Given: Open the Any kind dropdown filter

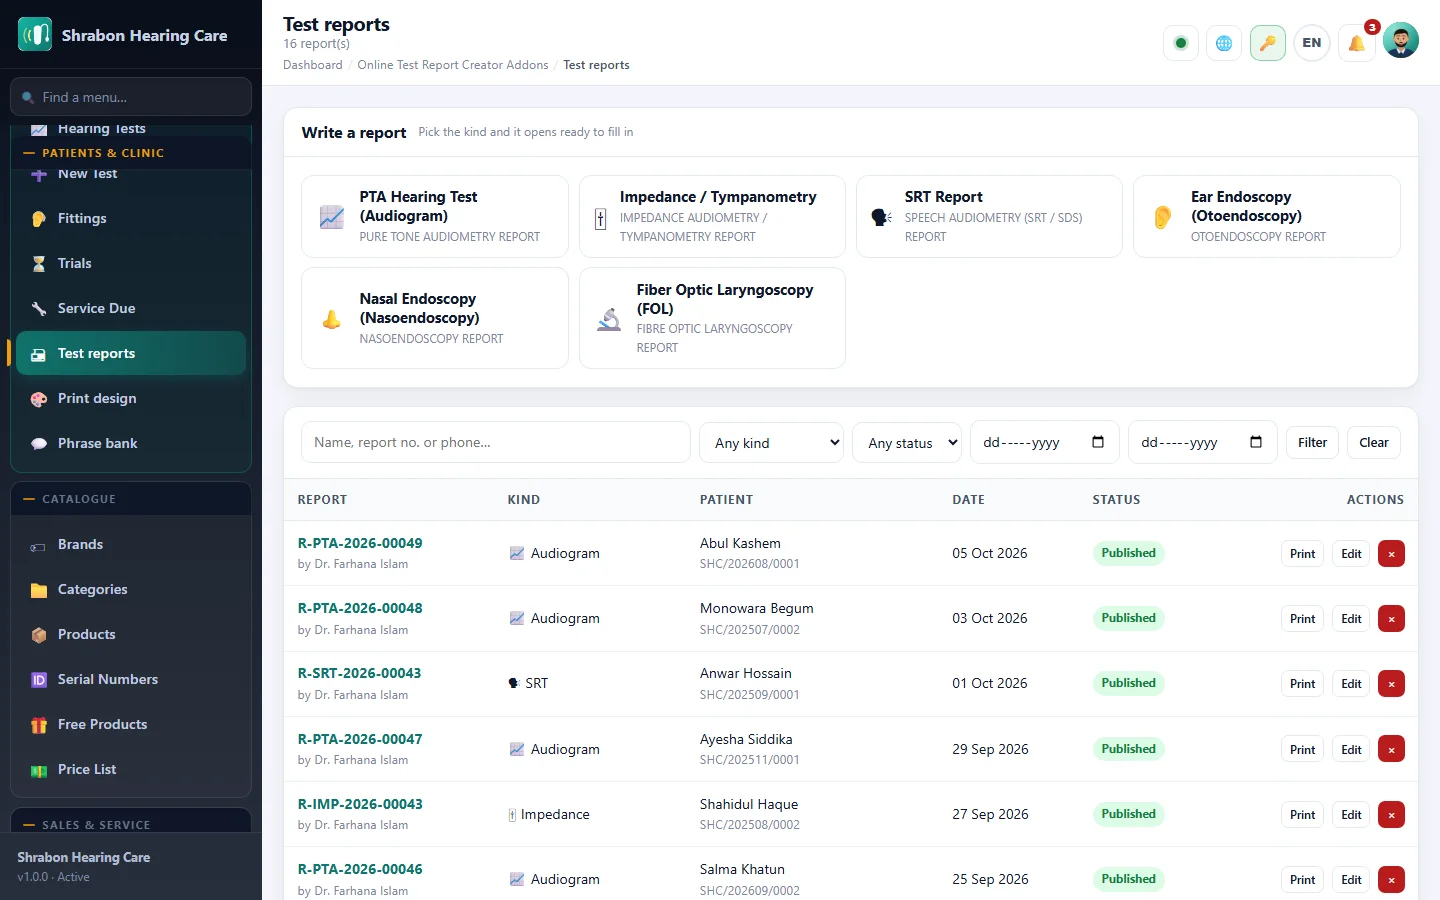Looking at the screenshot, I should (772, 443).
